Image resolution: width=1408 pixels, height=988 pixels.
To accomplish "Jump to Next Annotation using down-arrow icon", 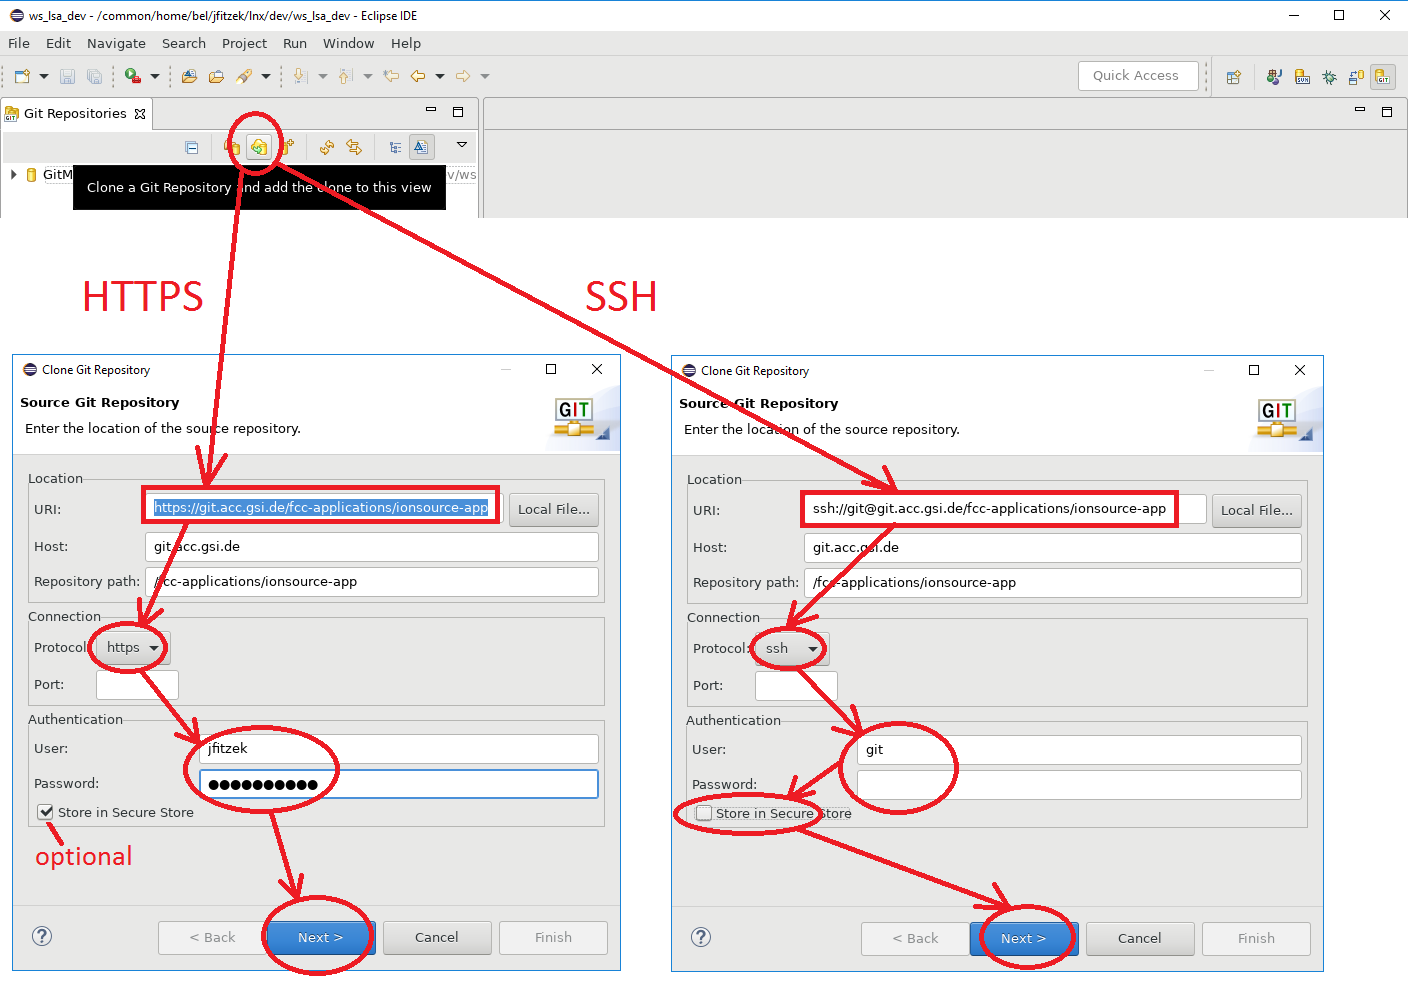I will (x=299, y=76).
